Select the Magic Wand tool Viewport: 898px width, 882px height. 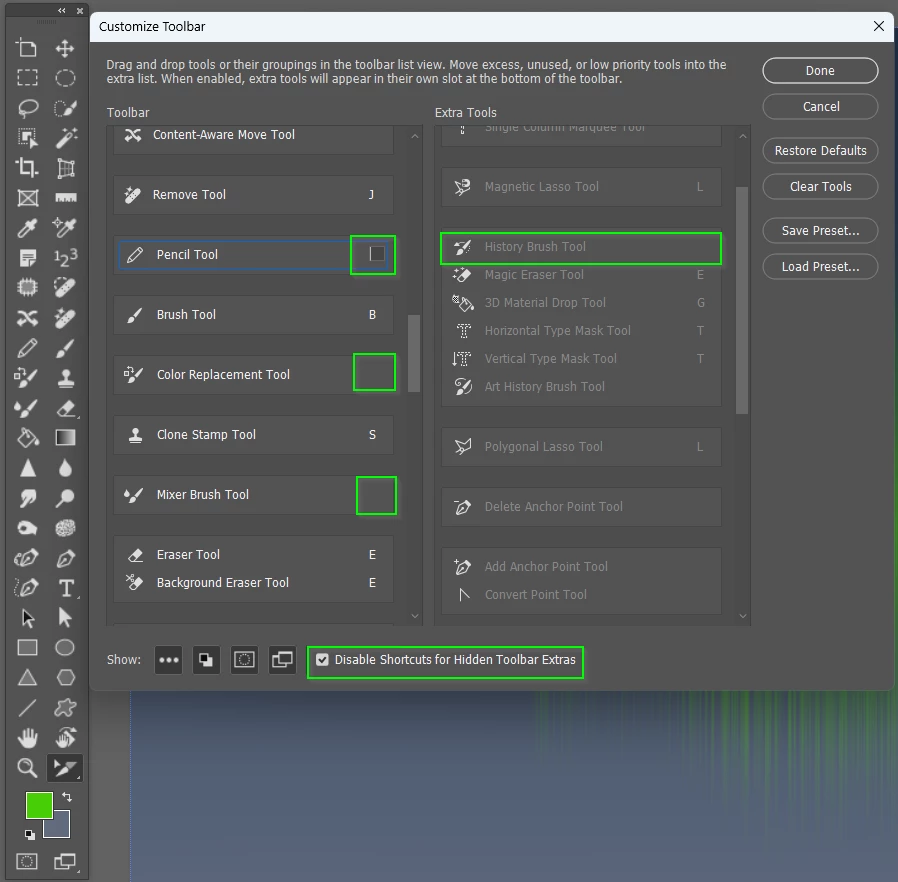tap(66, 138)
